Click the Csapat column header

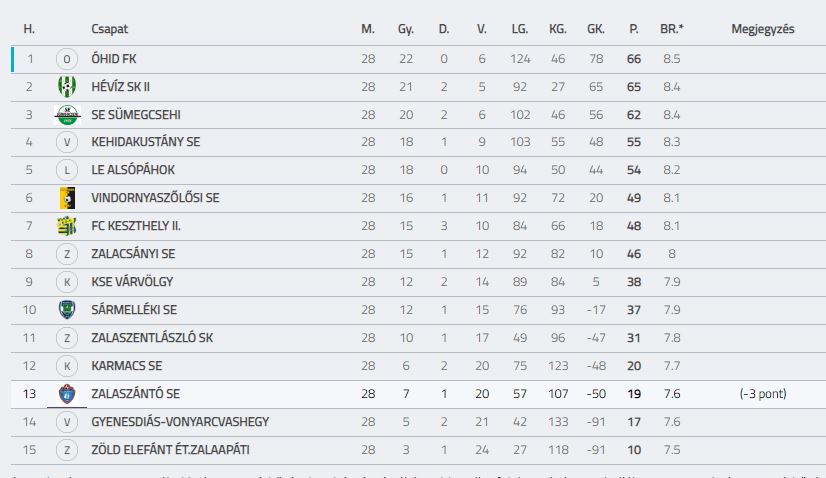[x=109, y=29]
